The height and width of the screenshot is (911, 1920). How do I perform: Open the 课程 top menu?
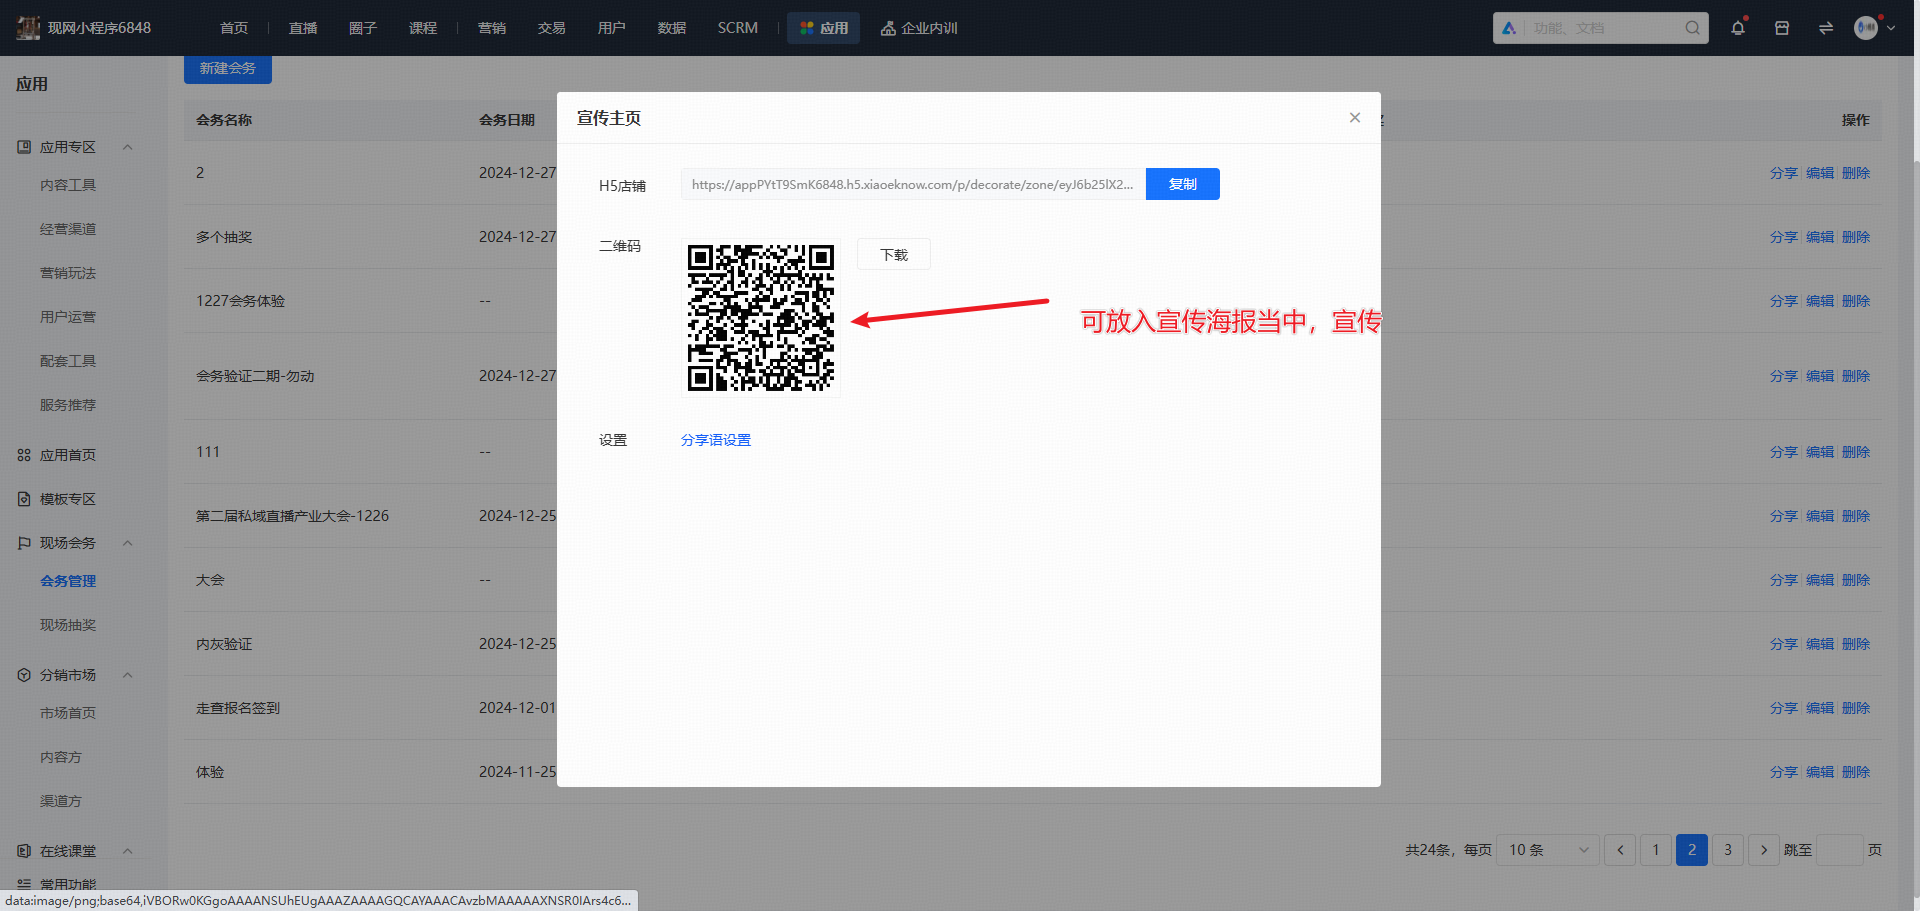pyautogui.click(x=423, y=28)
